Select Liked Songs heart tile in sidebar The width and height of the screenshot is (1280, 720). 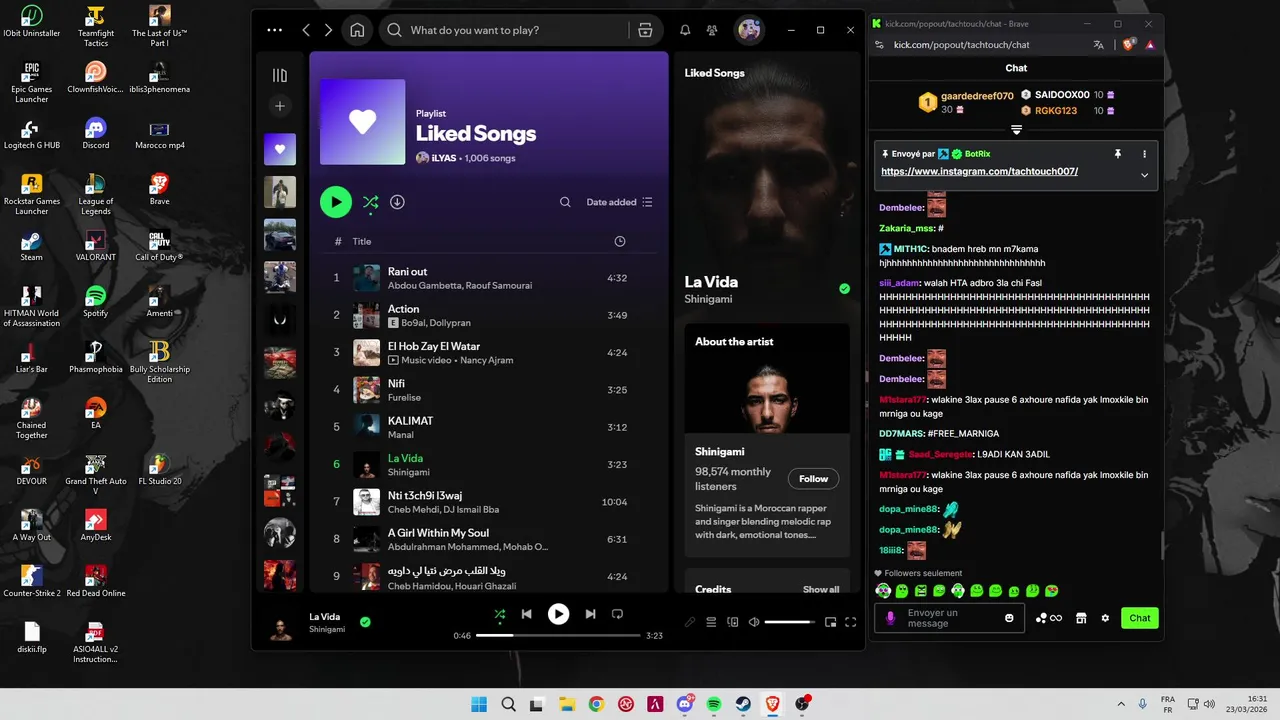coord(280,149)
